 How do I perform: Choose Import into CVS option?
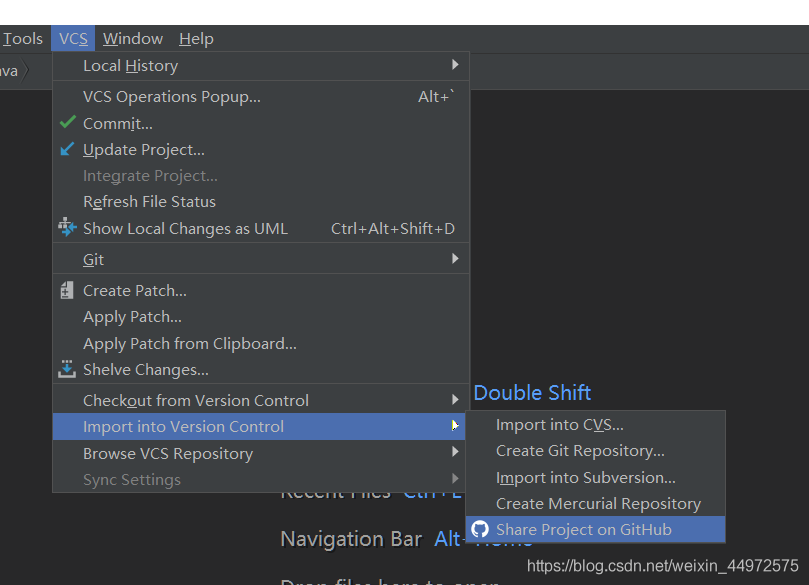(x=595, y=425)
